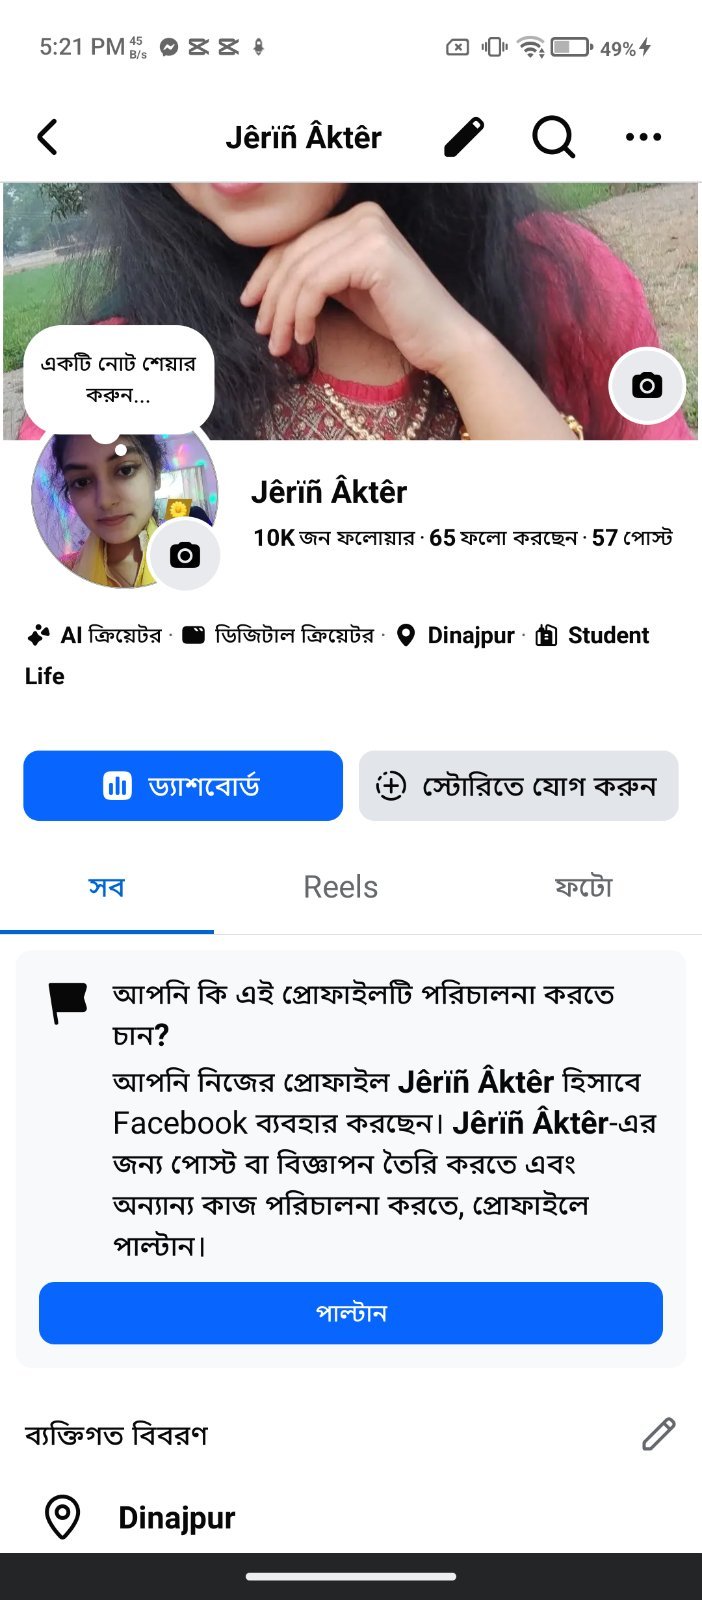Screen dimensions: 702x1600
Task: Tap স্টোরিতে যোগ করুন story button
Action: coord(518,786)
